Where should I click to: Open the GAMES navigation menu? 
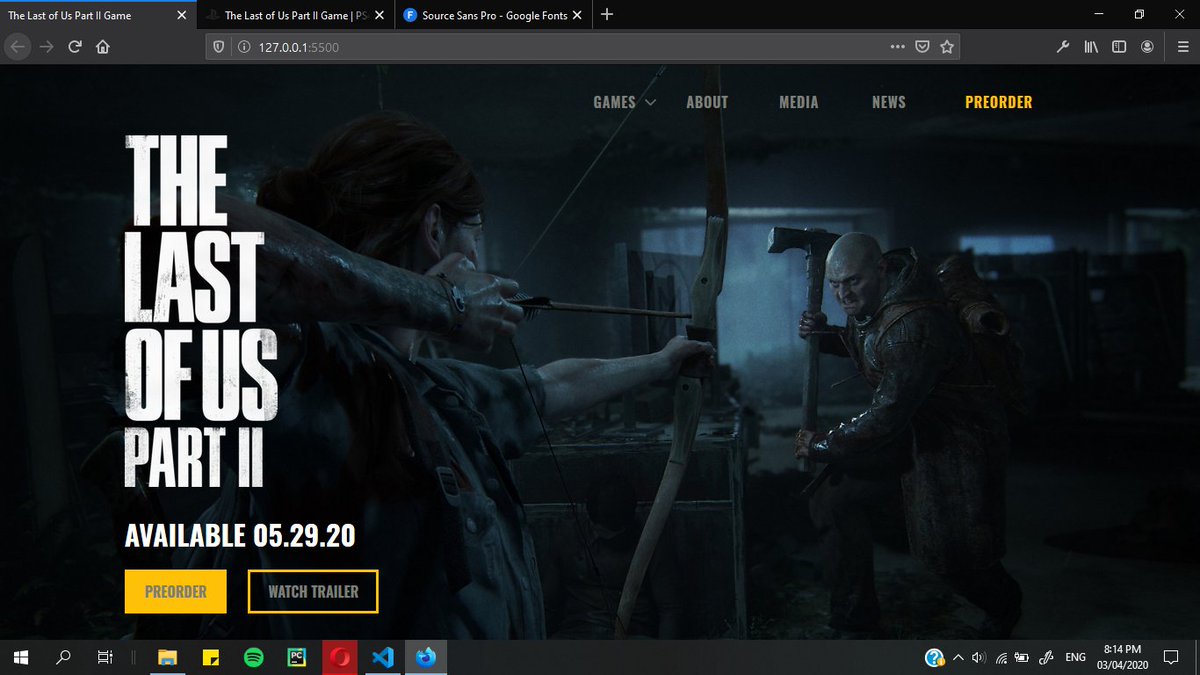614,102
